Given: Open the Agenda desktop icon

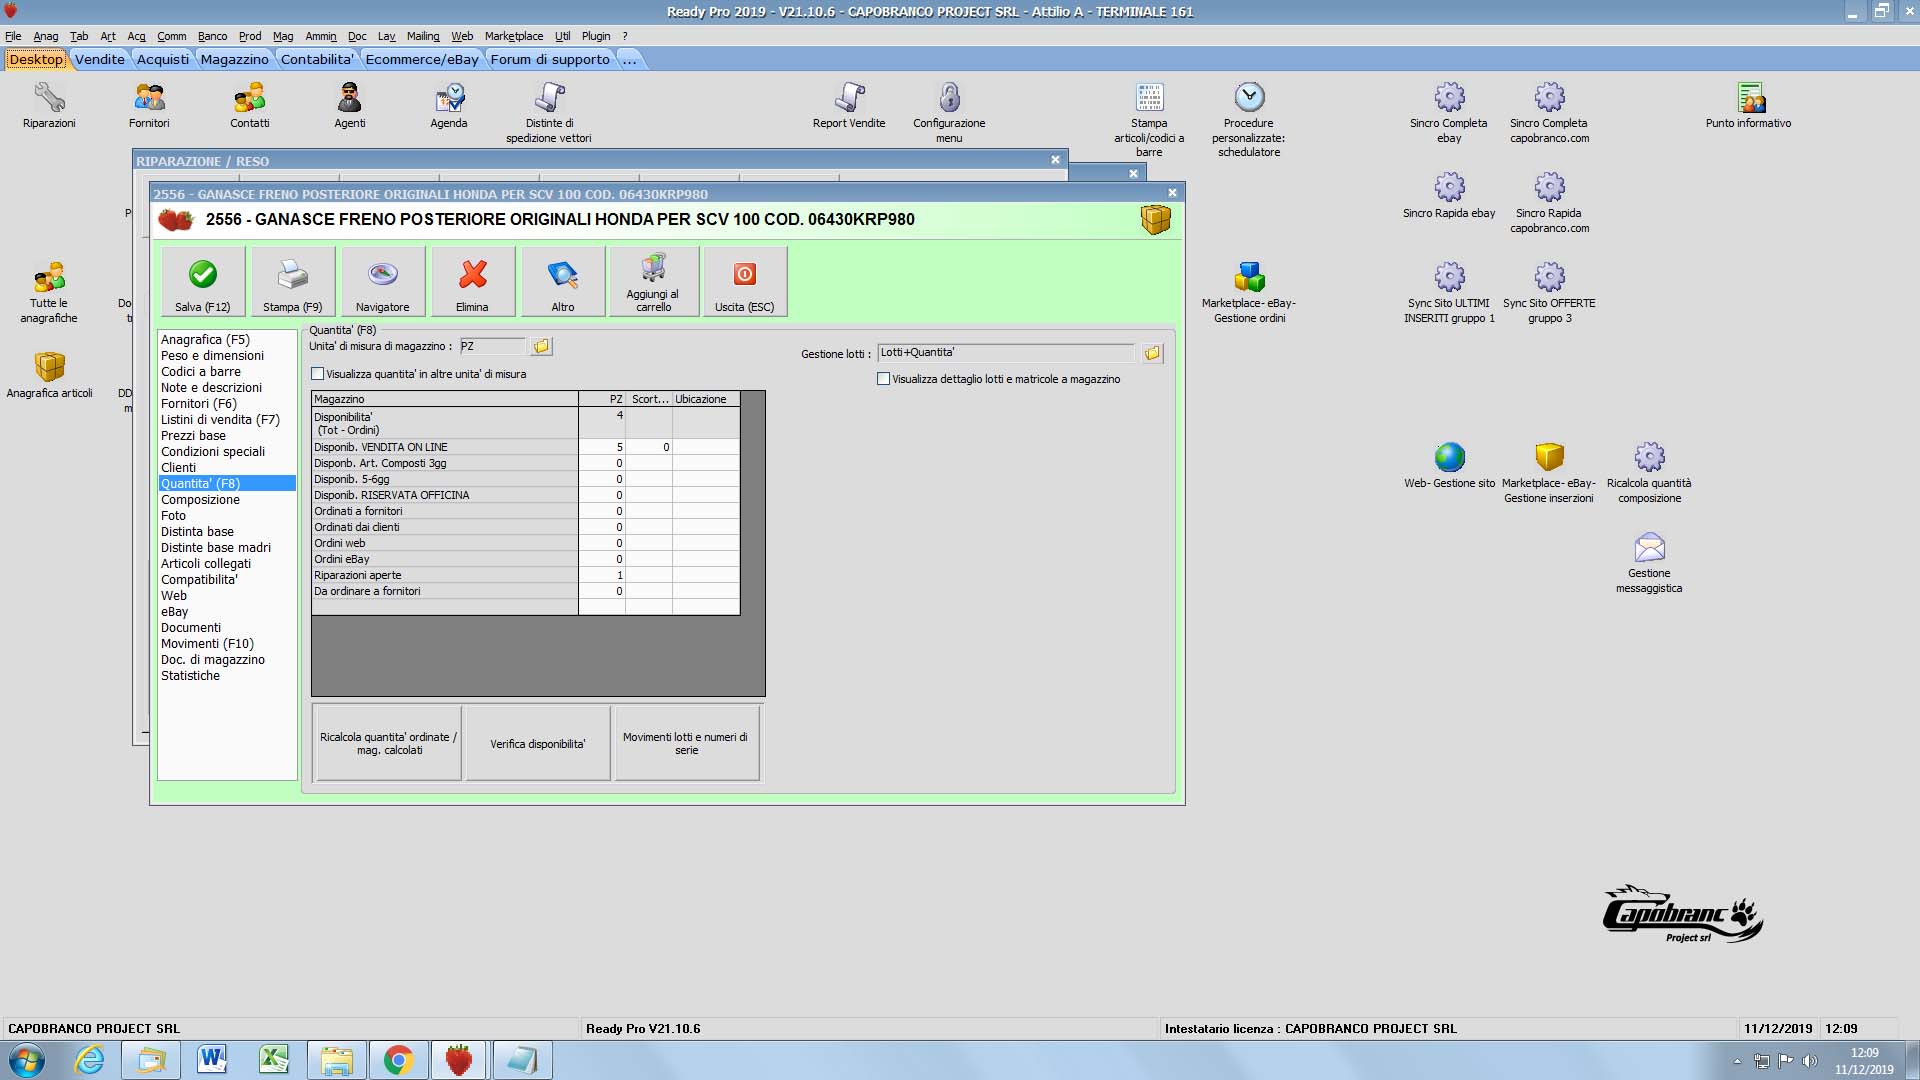Looking at the screenshot, I should point(449,105).
